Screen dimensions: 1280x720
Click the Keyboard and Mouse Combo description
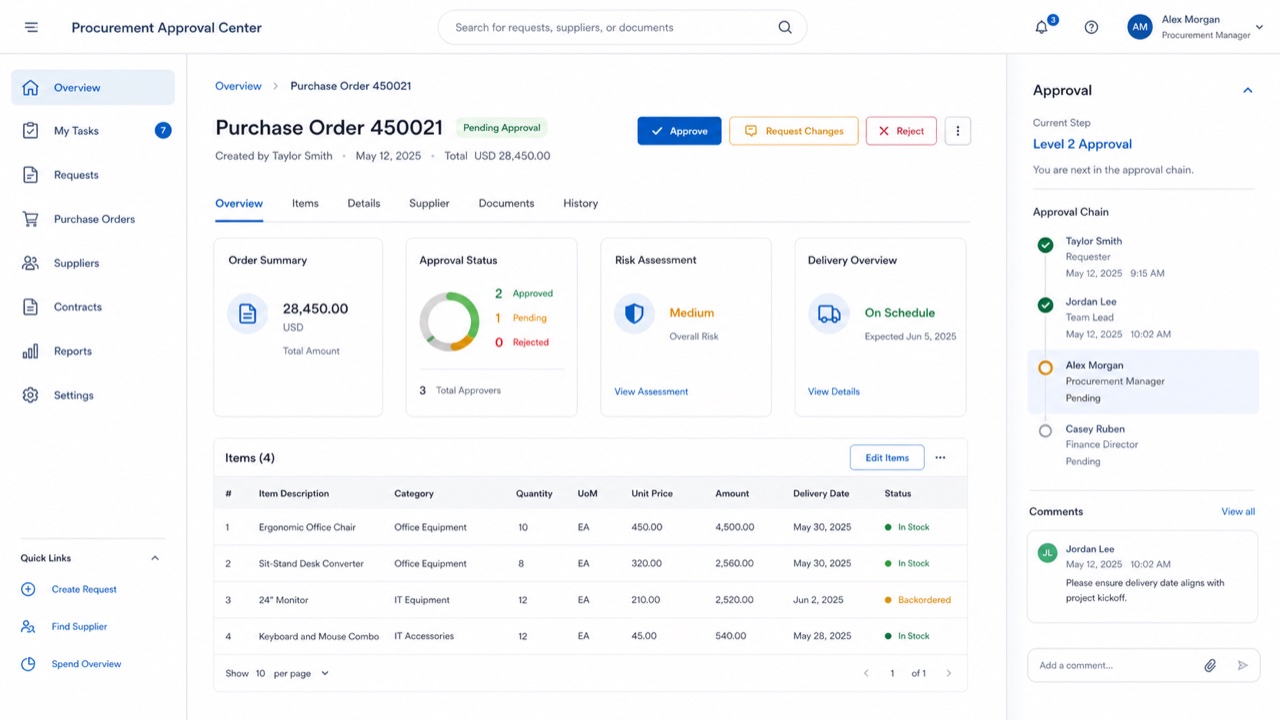[319, 636]
